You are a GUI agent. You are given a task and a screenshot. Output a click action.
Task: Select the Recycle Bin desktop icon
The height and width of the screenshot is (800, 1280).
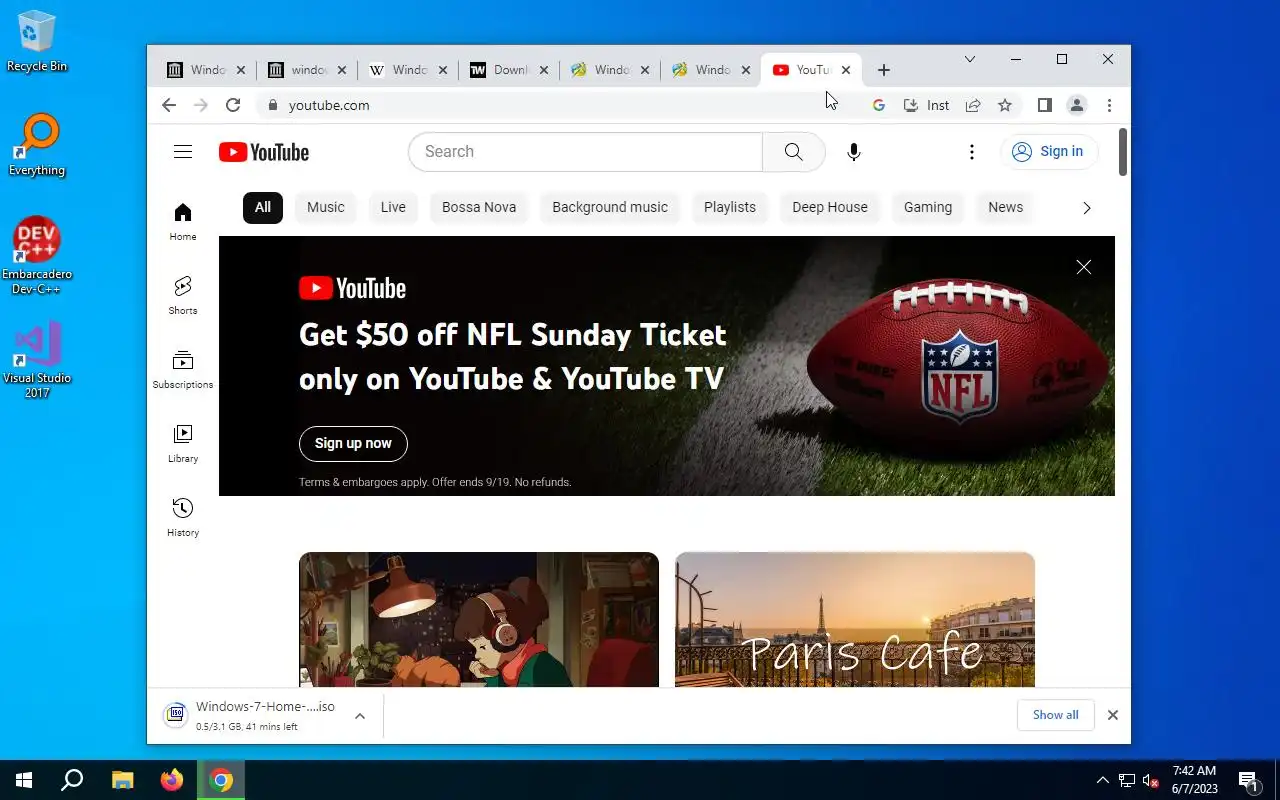click(37, 40)
